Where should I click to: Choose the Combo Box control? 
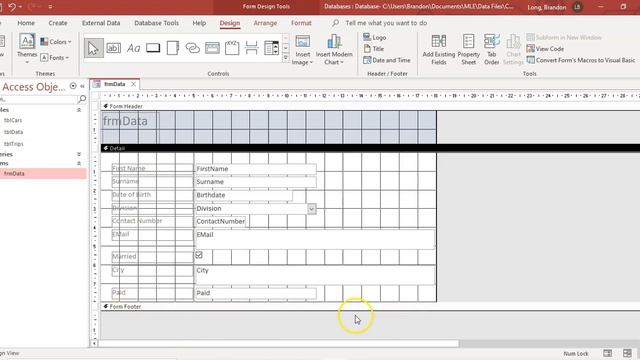[271, 48]
